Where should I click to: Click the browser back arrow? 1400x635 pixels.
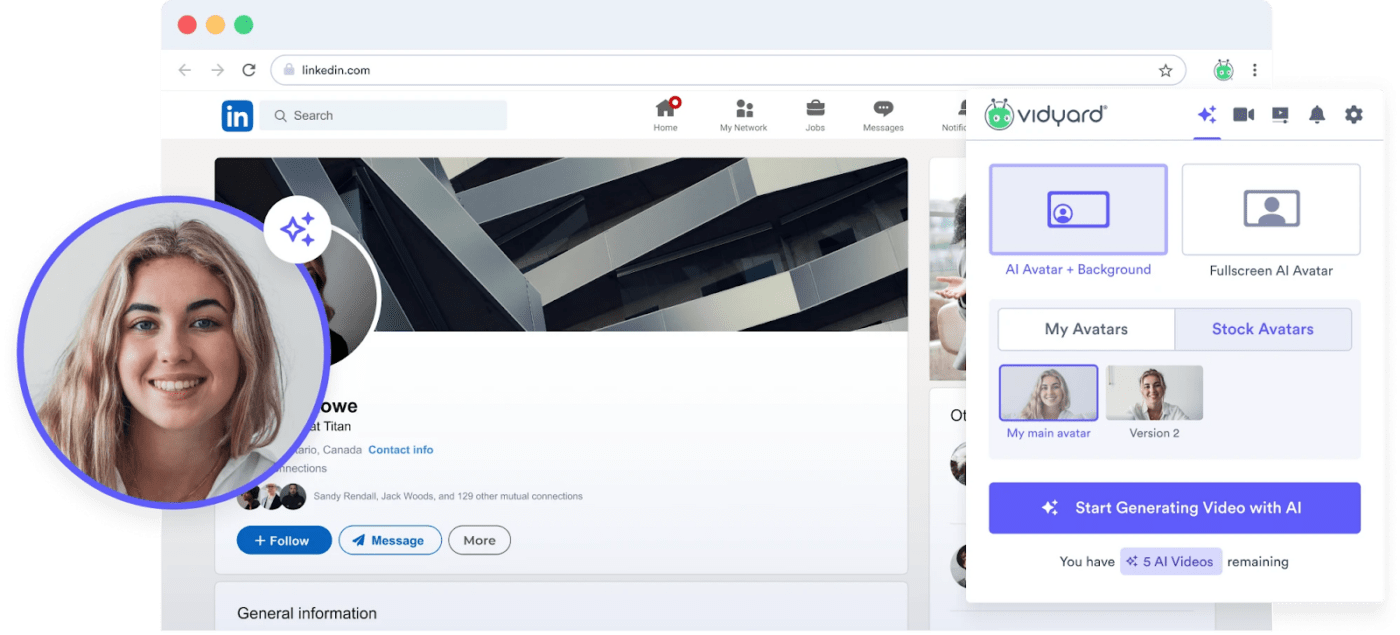pos(184,70)
